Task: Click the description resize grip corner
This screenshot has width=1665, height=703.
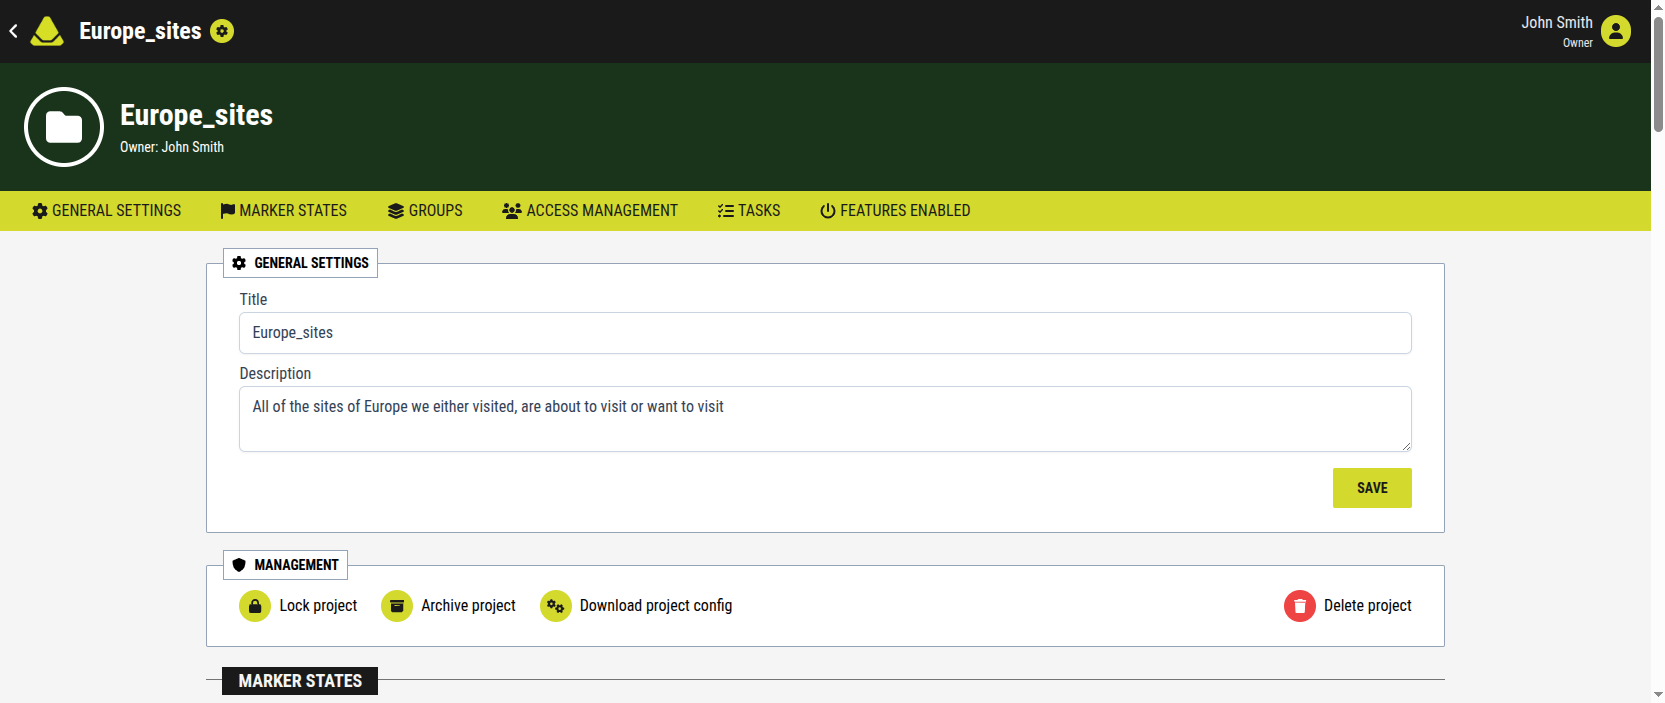Action: pyautogui.click(x=1406, y=446)
